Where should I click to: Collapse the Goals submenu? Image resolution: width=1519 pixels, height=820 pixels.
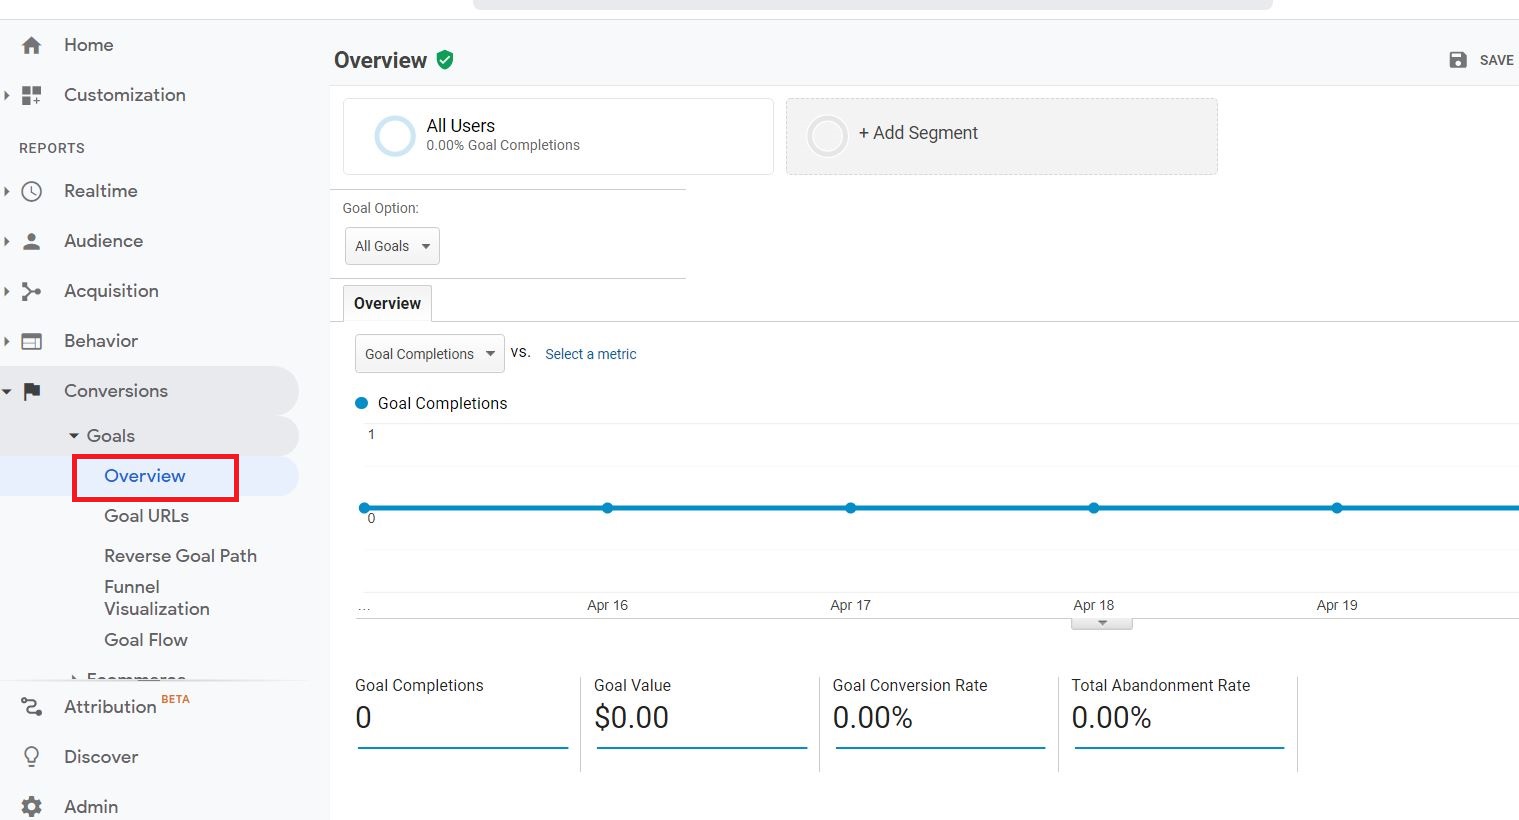coord(74,436)
